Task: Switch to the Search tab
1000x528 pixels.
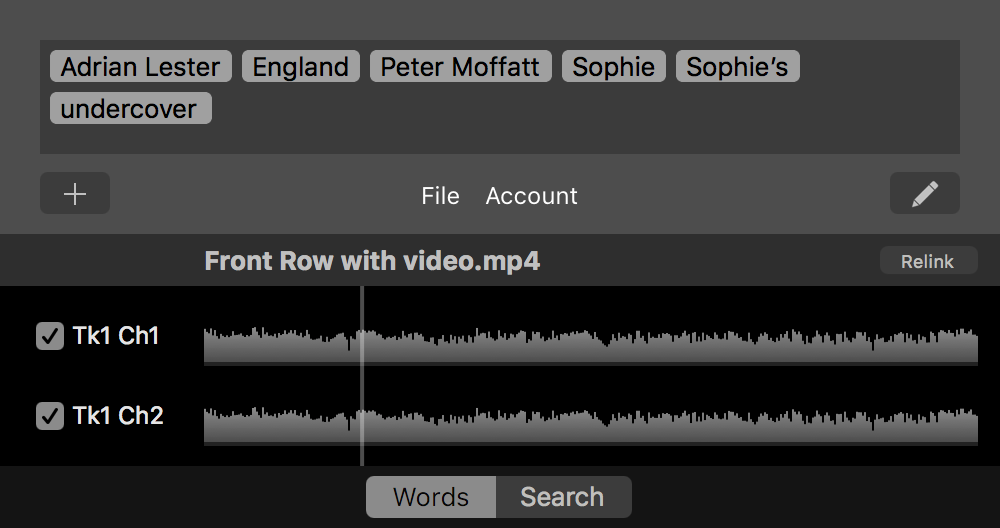Action: coord(562,497)
